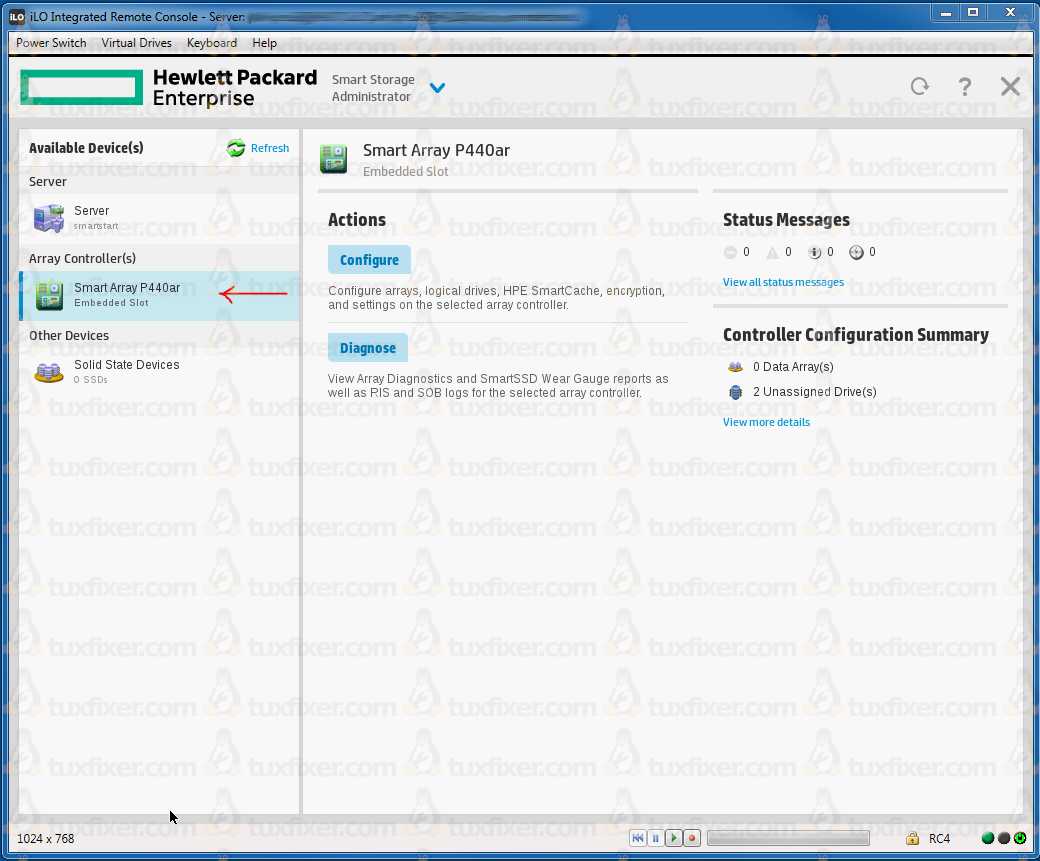Open the Virtual Drives menu
Viewport: 1040px width, 861px height.
coord(137,43)
